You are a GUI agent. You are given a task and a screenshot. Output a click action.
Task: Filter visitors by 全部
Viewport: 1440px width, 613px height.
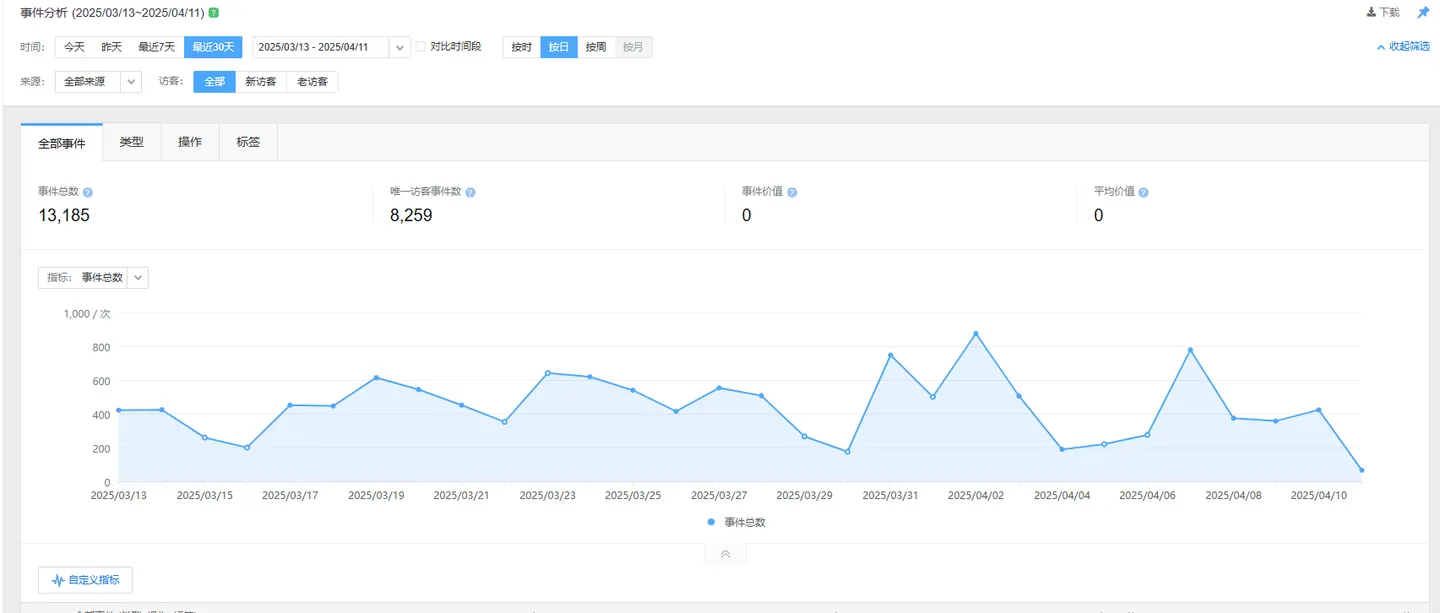tap(214, 82)
